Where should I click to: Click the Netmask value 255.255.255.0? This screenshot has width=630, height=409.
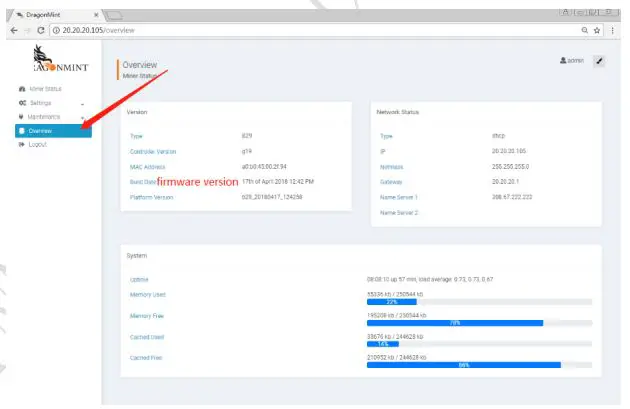pos(510,166)
